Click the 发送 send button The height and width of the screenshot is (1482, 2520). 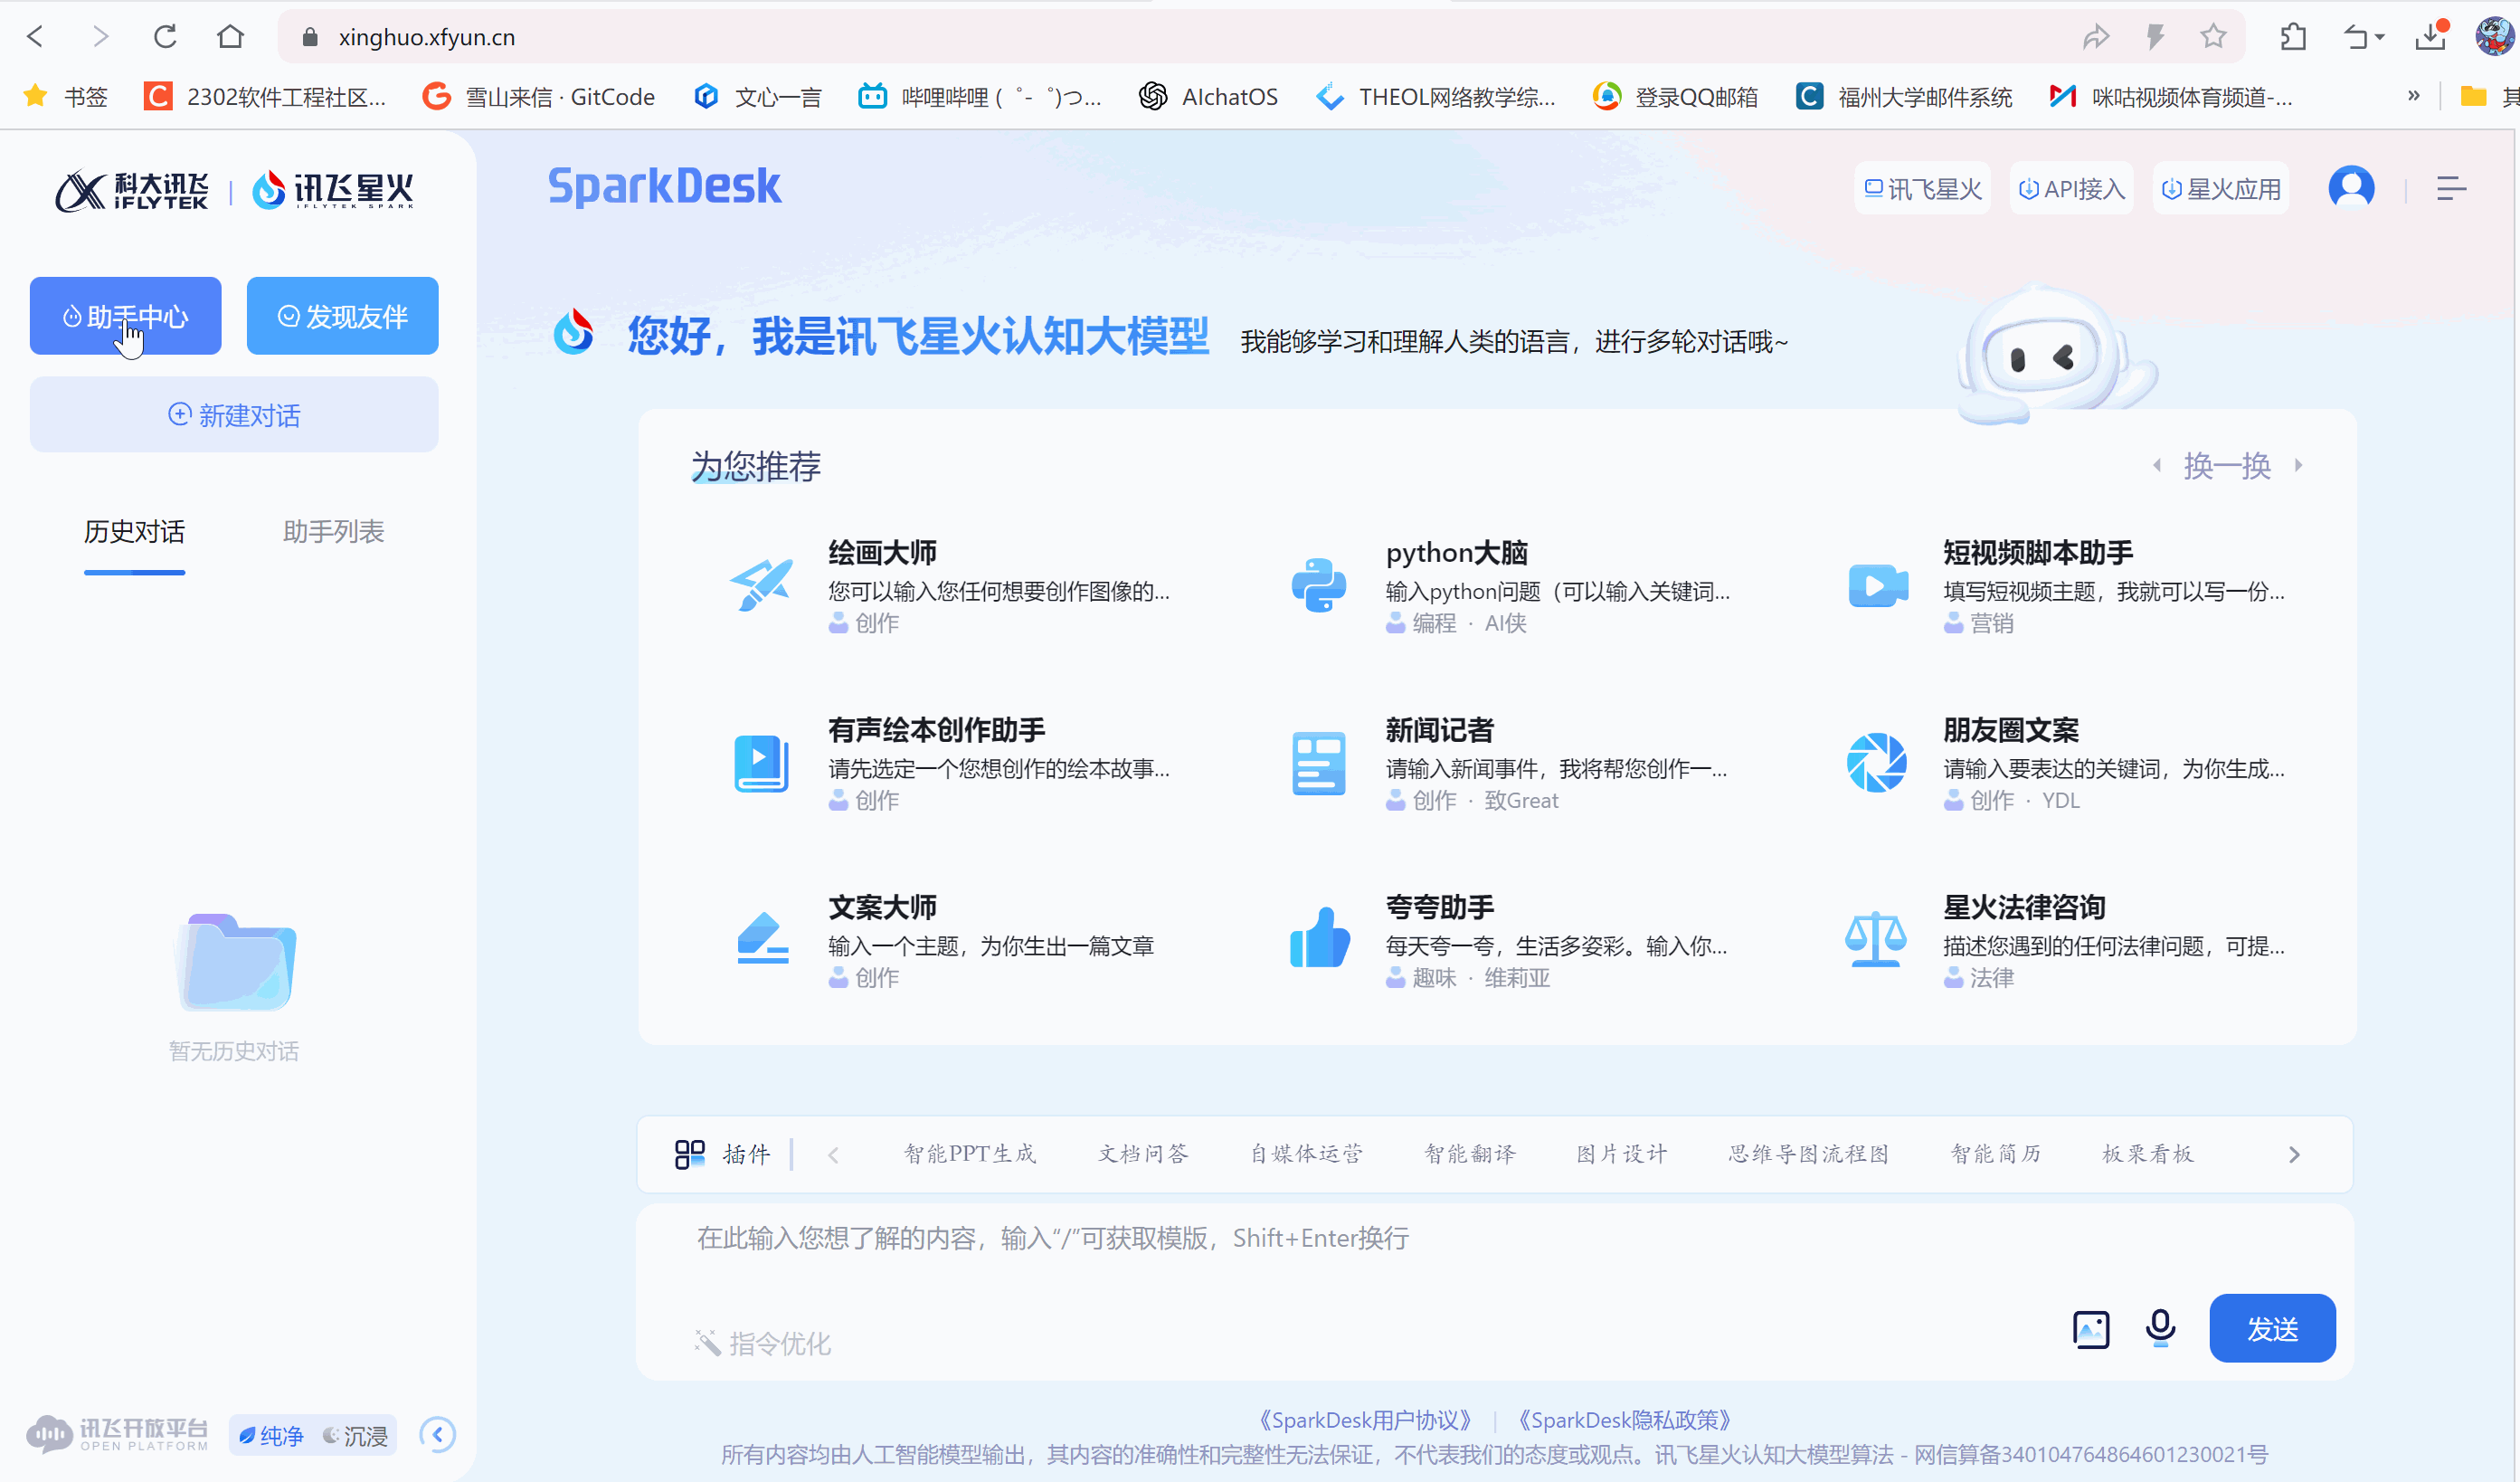(2272, 1329)
